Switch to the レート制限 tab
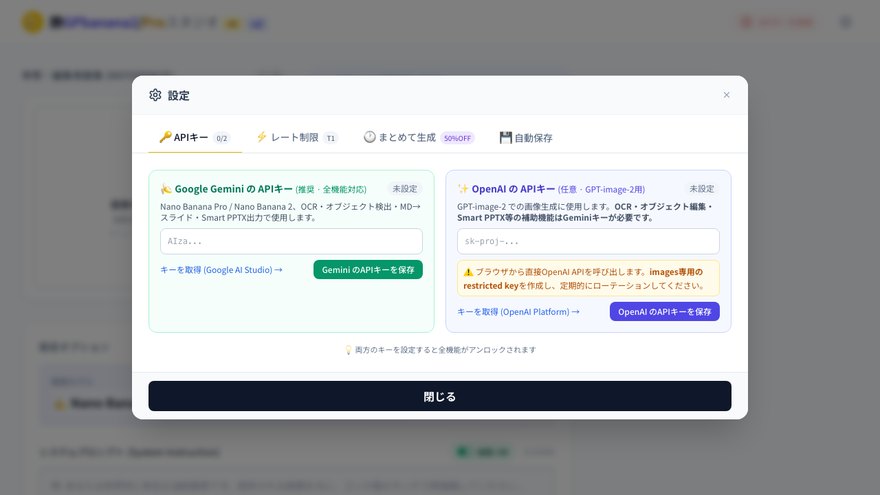 click(296, 138)
